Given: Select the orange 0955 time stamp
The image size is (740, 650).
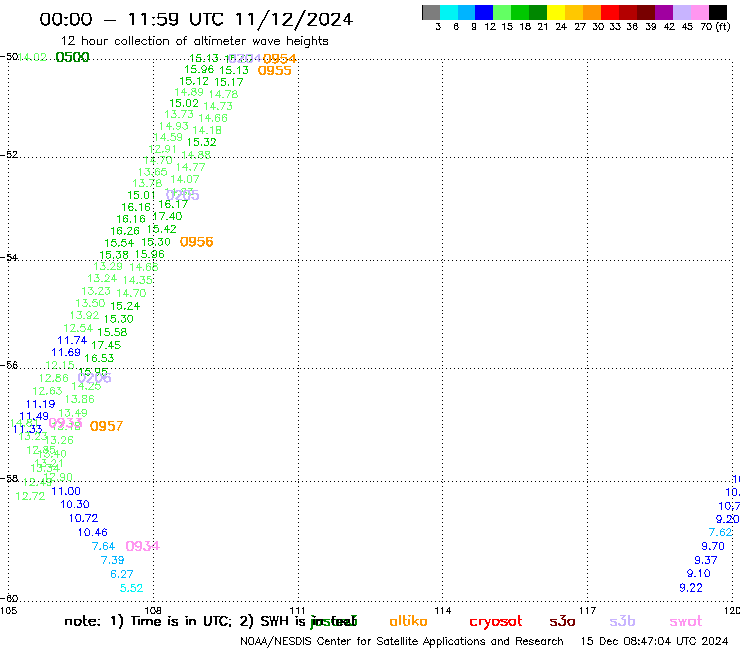Looking at the screenshot, I should point(275,70).
